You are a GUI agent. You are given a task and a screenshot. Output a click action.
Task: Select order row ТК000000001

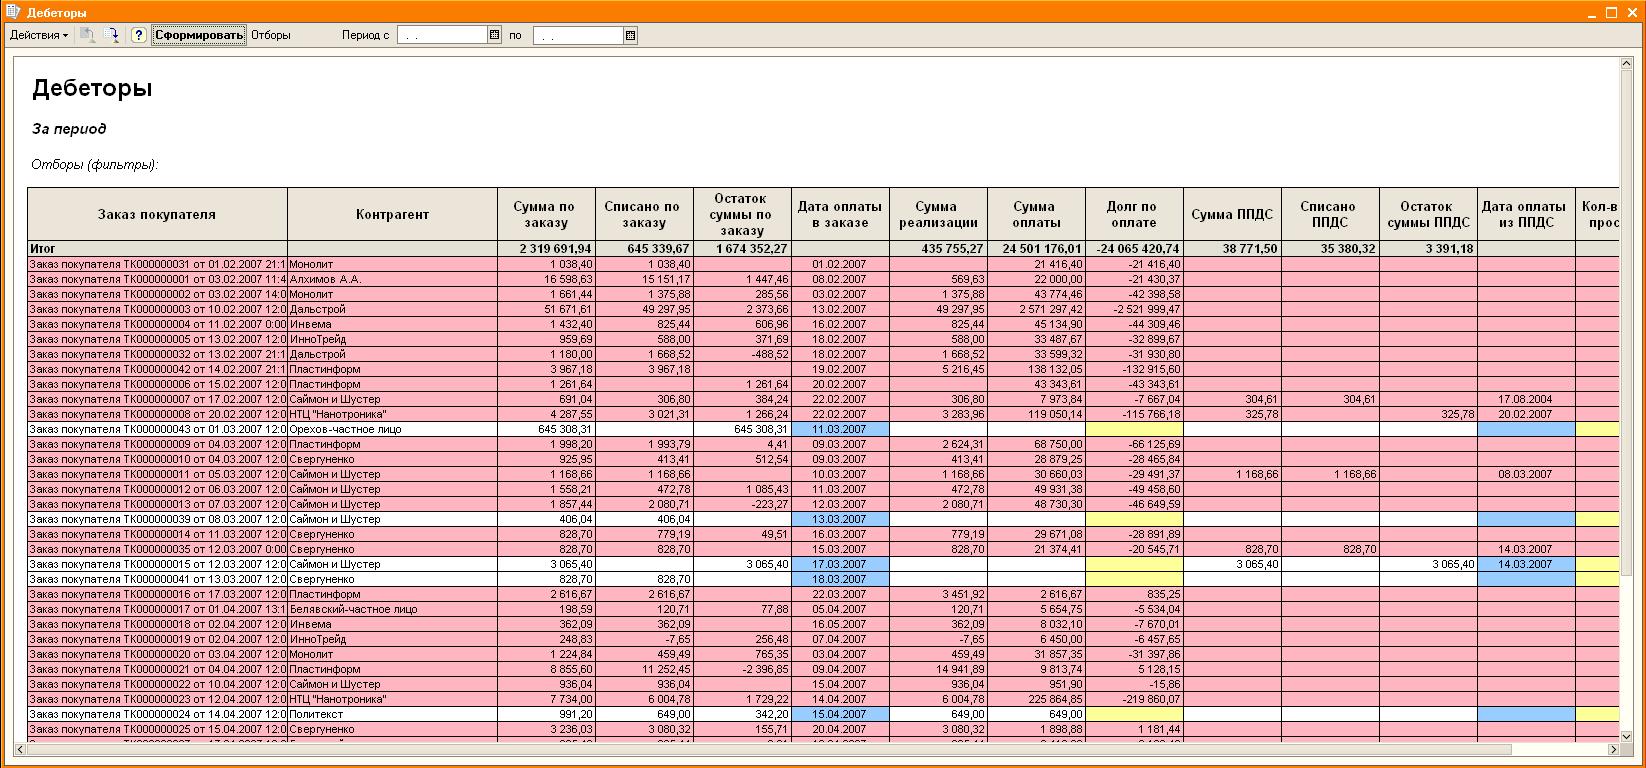(x=157, y=279)
